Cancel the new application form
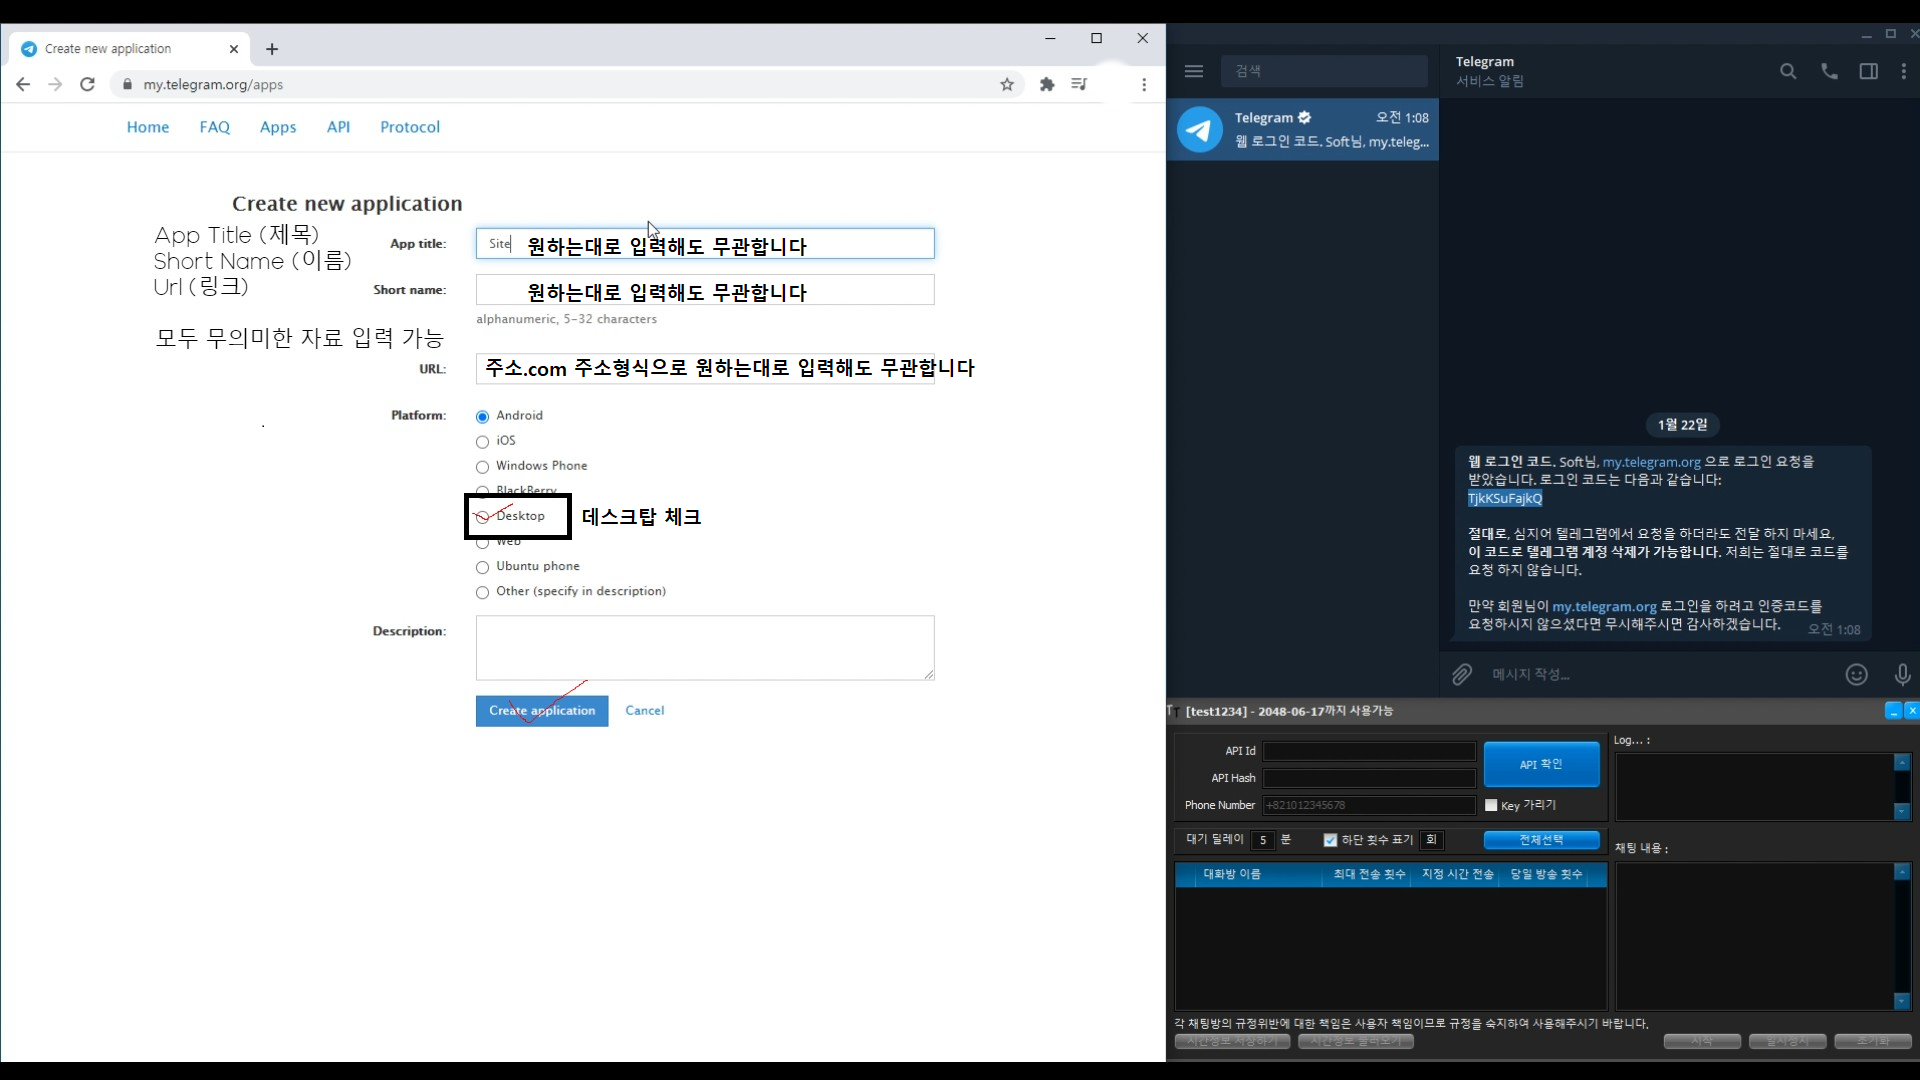Image resolution: width=1920 pixels, height=1080 pixels. pyautogui.click(x=644, y=710)
